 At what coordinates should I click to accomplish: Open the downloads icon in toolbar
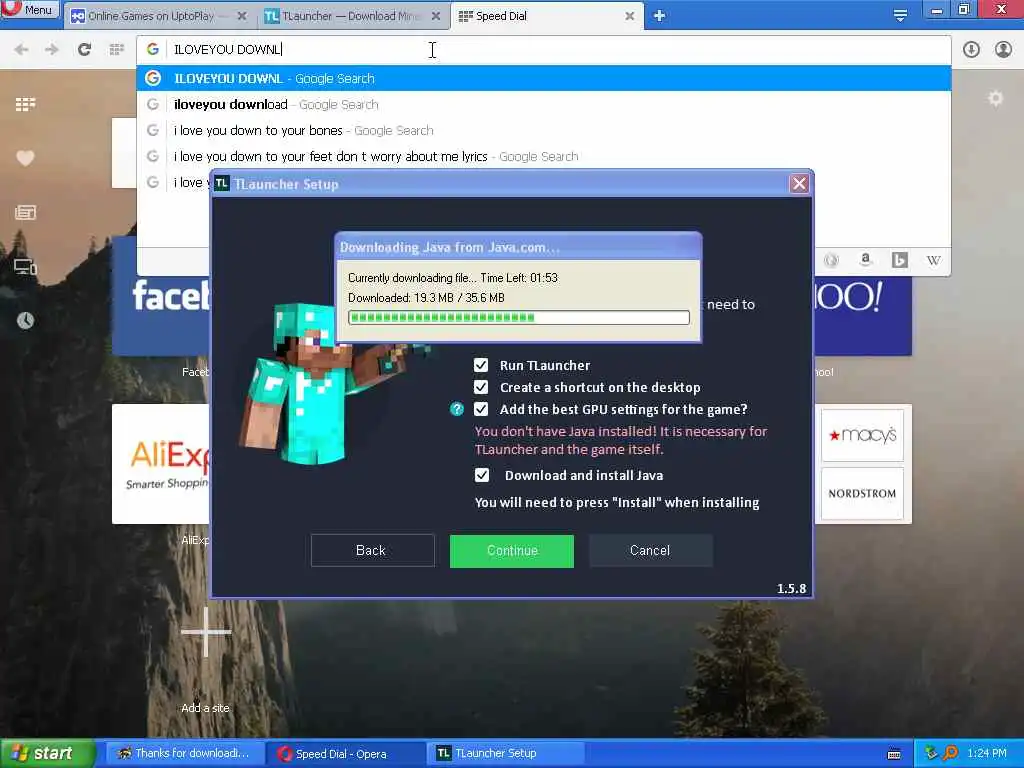(x=971, y=50)
